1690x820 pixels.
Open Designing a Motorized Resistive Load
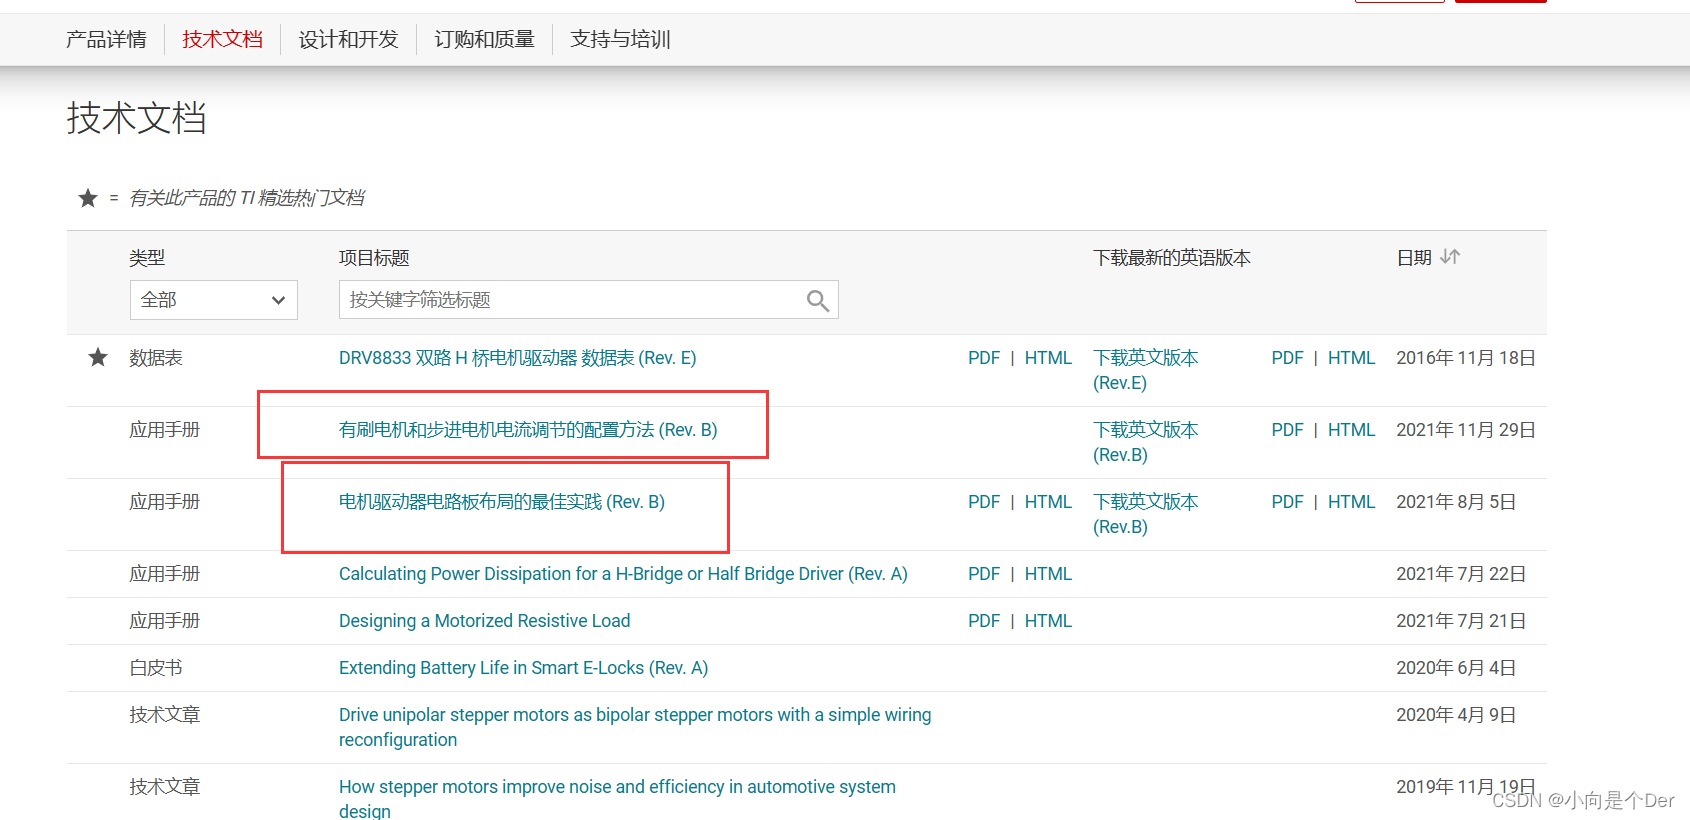click(x=484, y=621)
